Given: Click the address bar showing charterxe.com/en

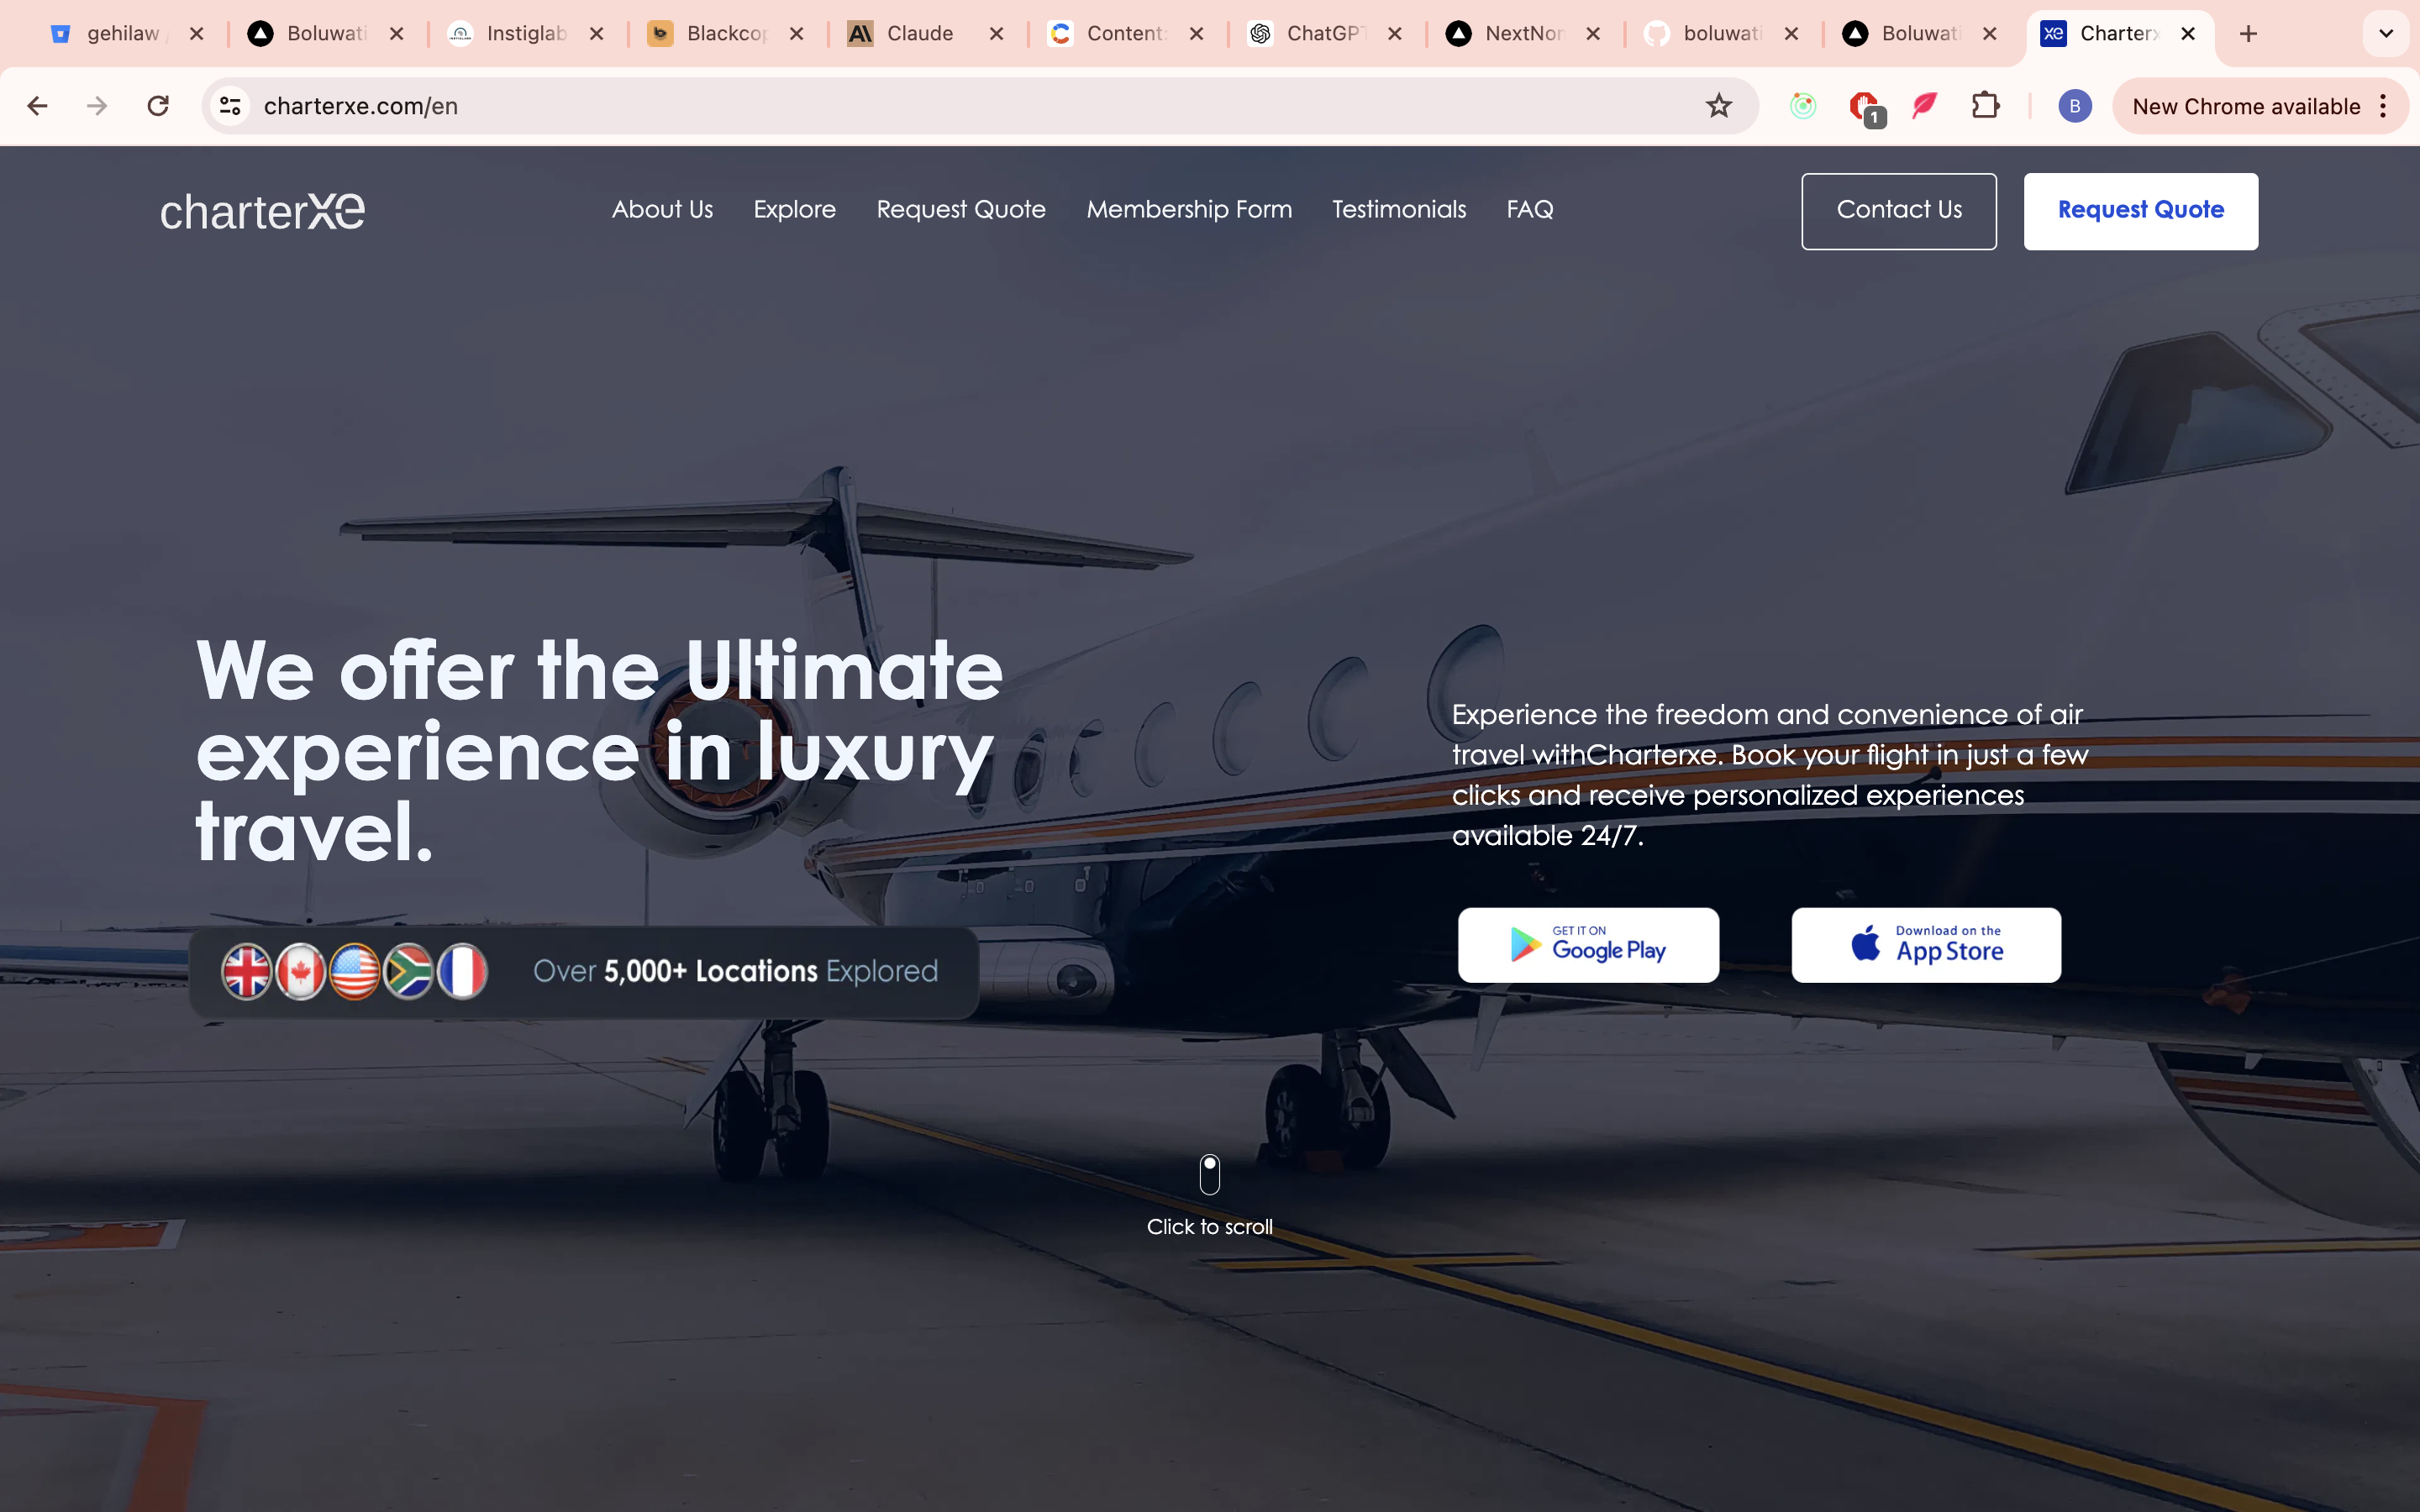Looking at the screenshot, I should point(980,106).
